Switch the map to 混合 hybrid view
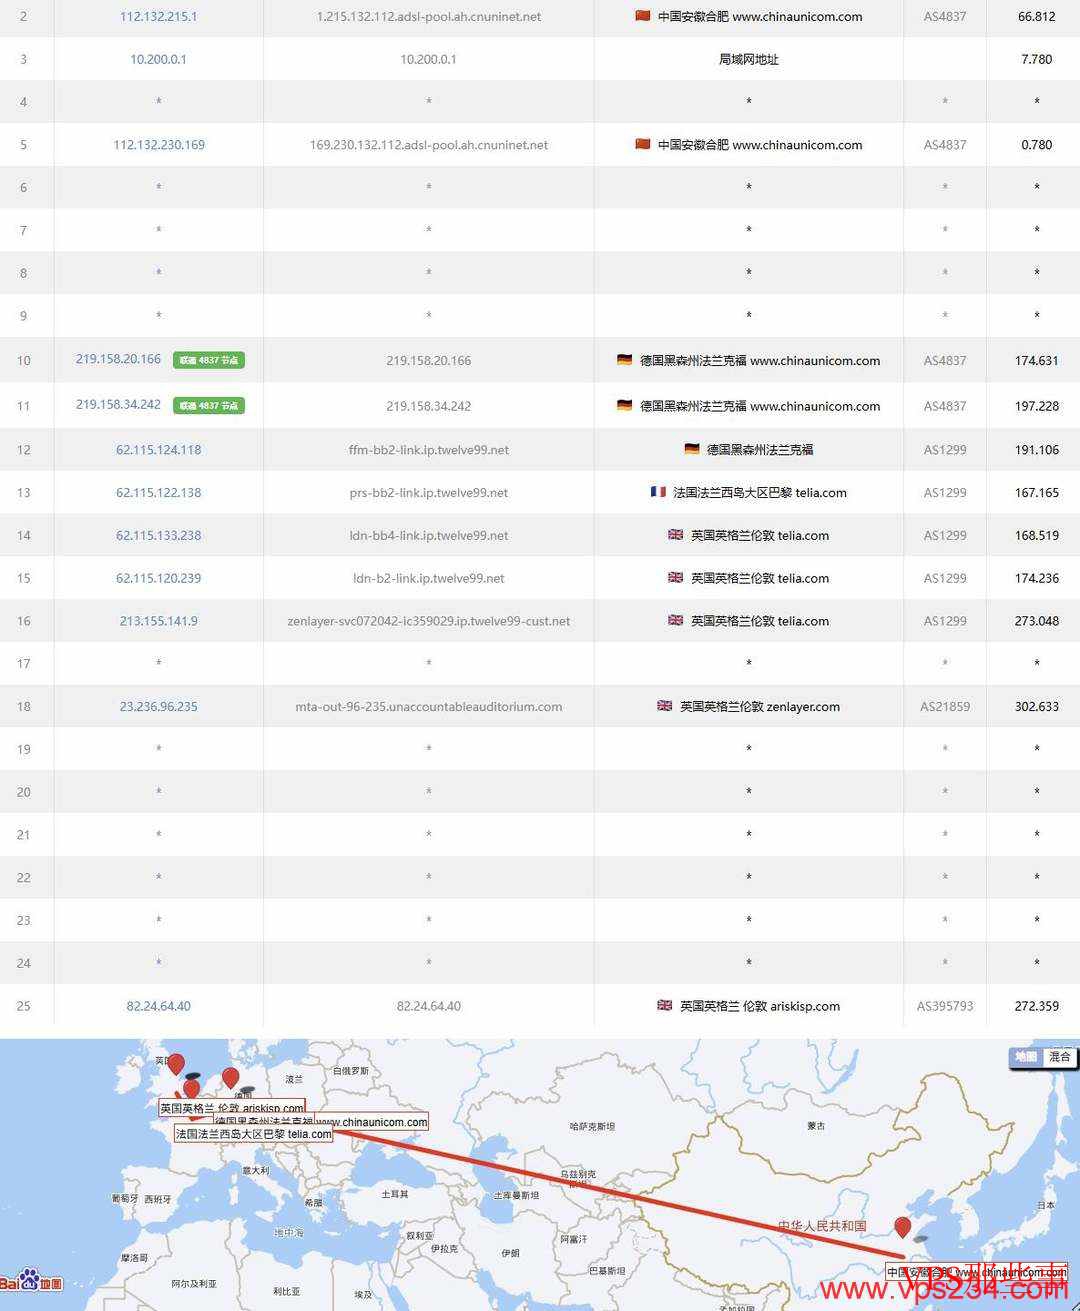1080x1311 pixels. [x=1062, y=1056]
